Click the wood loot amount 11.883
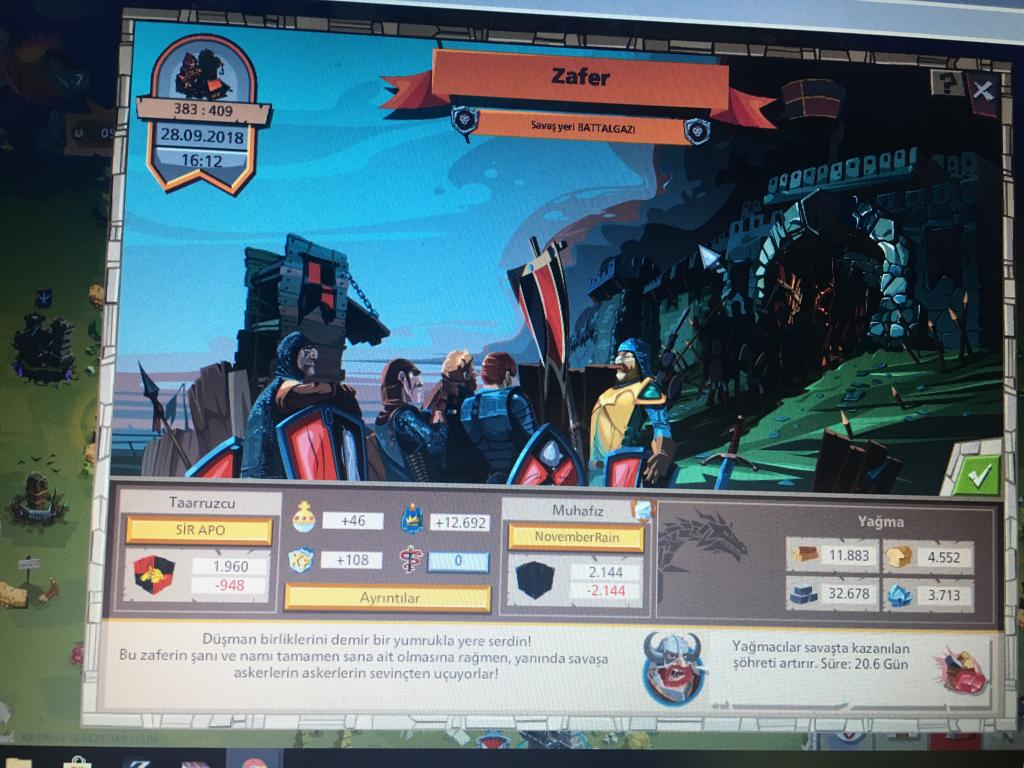 pos(848,555)
